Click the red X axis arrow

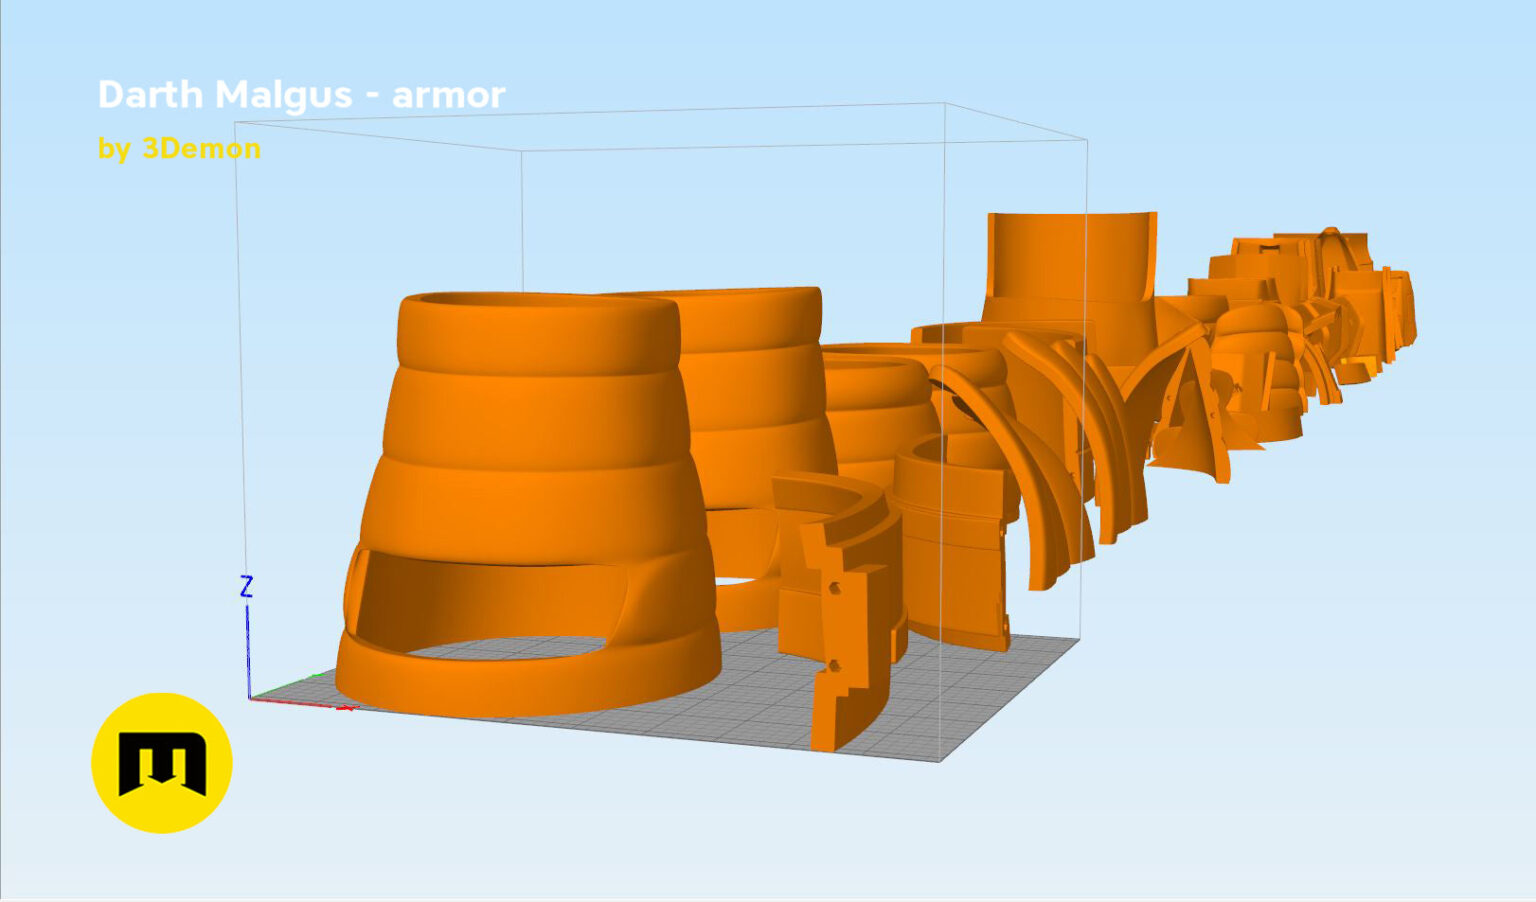pos(300,703)
